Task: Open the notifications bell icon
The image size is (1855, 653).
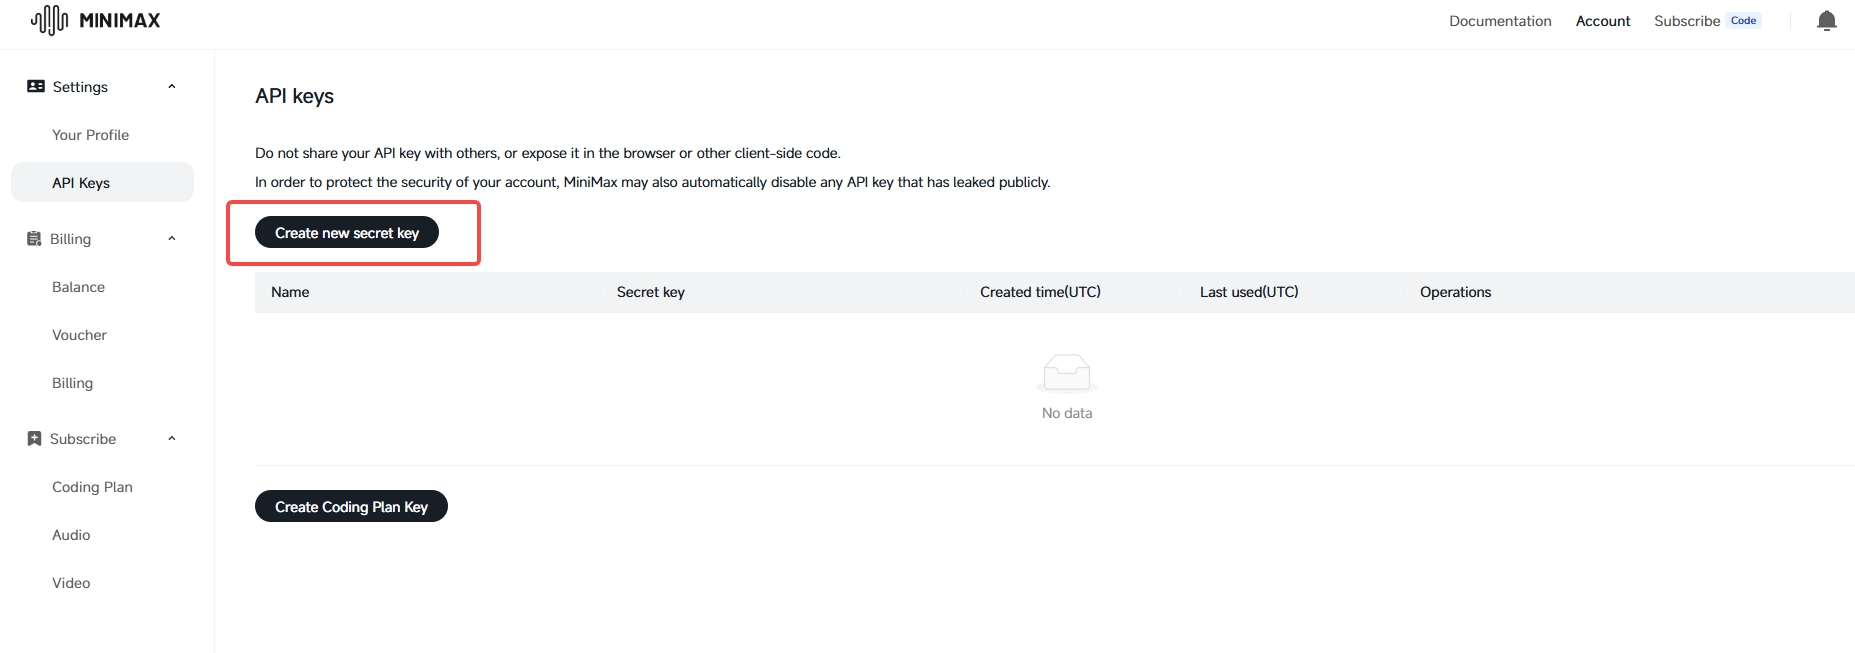Action: click(1826, 21)
